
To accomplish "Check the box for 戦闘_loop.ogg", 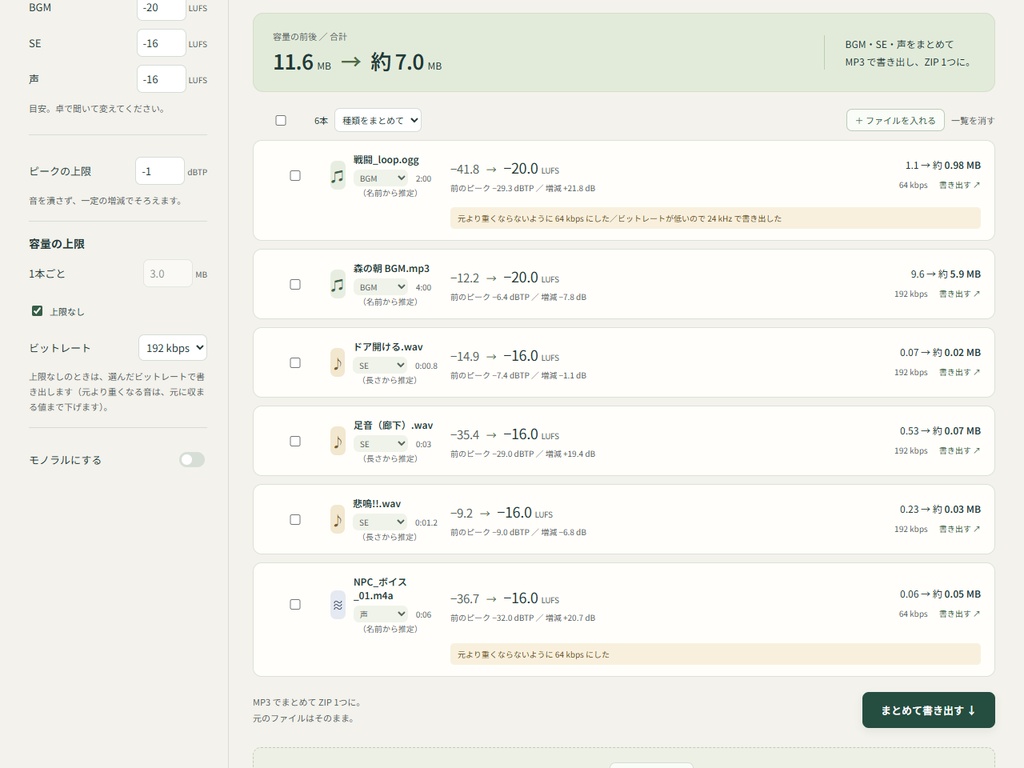I will point(295,176).
